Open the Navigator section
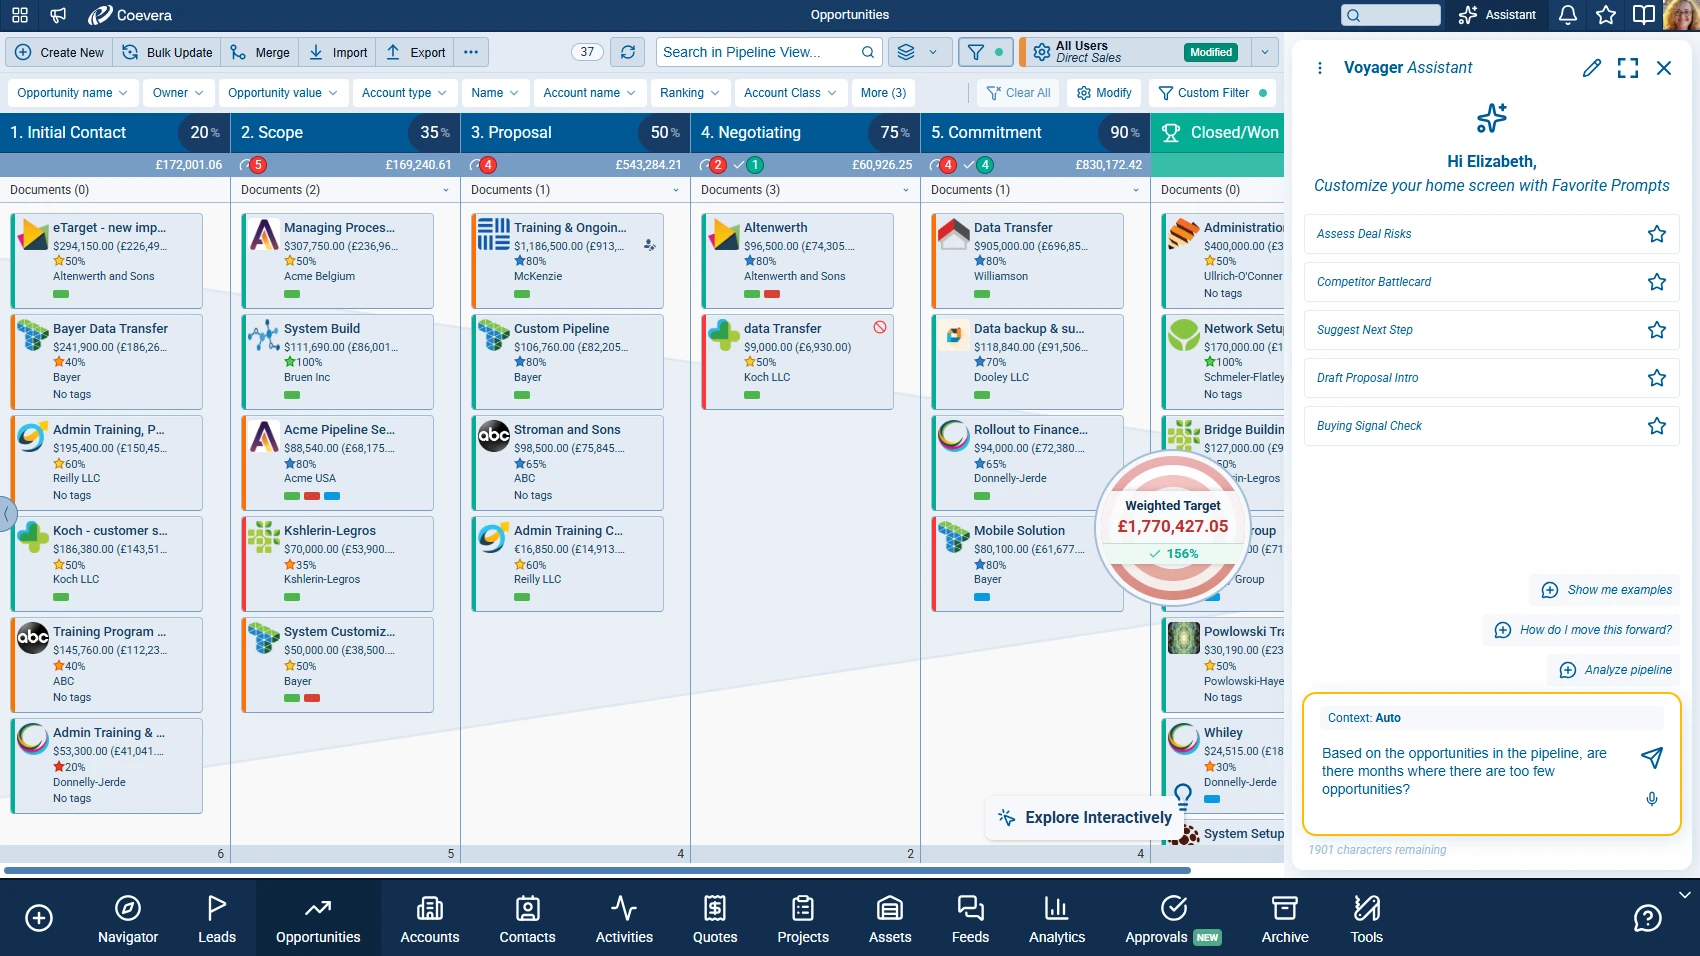This screenshot has height=956, width=1700. [128, 918]
